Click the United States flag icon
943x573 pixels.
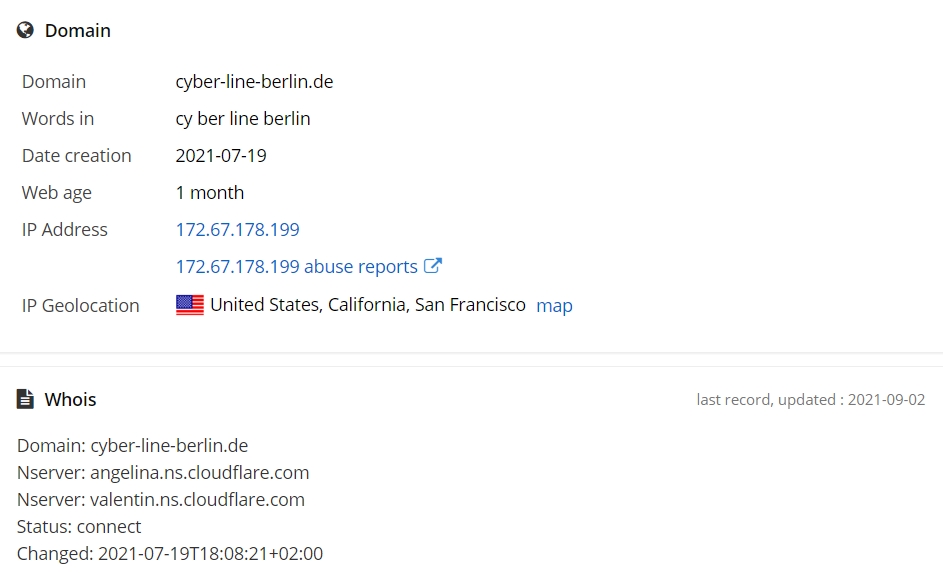[x=190, y=305]
